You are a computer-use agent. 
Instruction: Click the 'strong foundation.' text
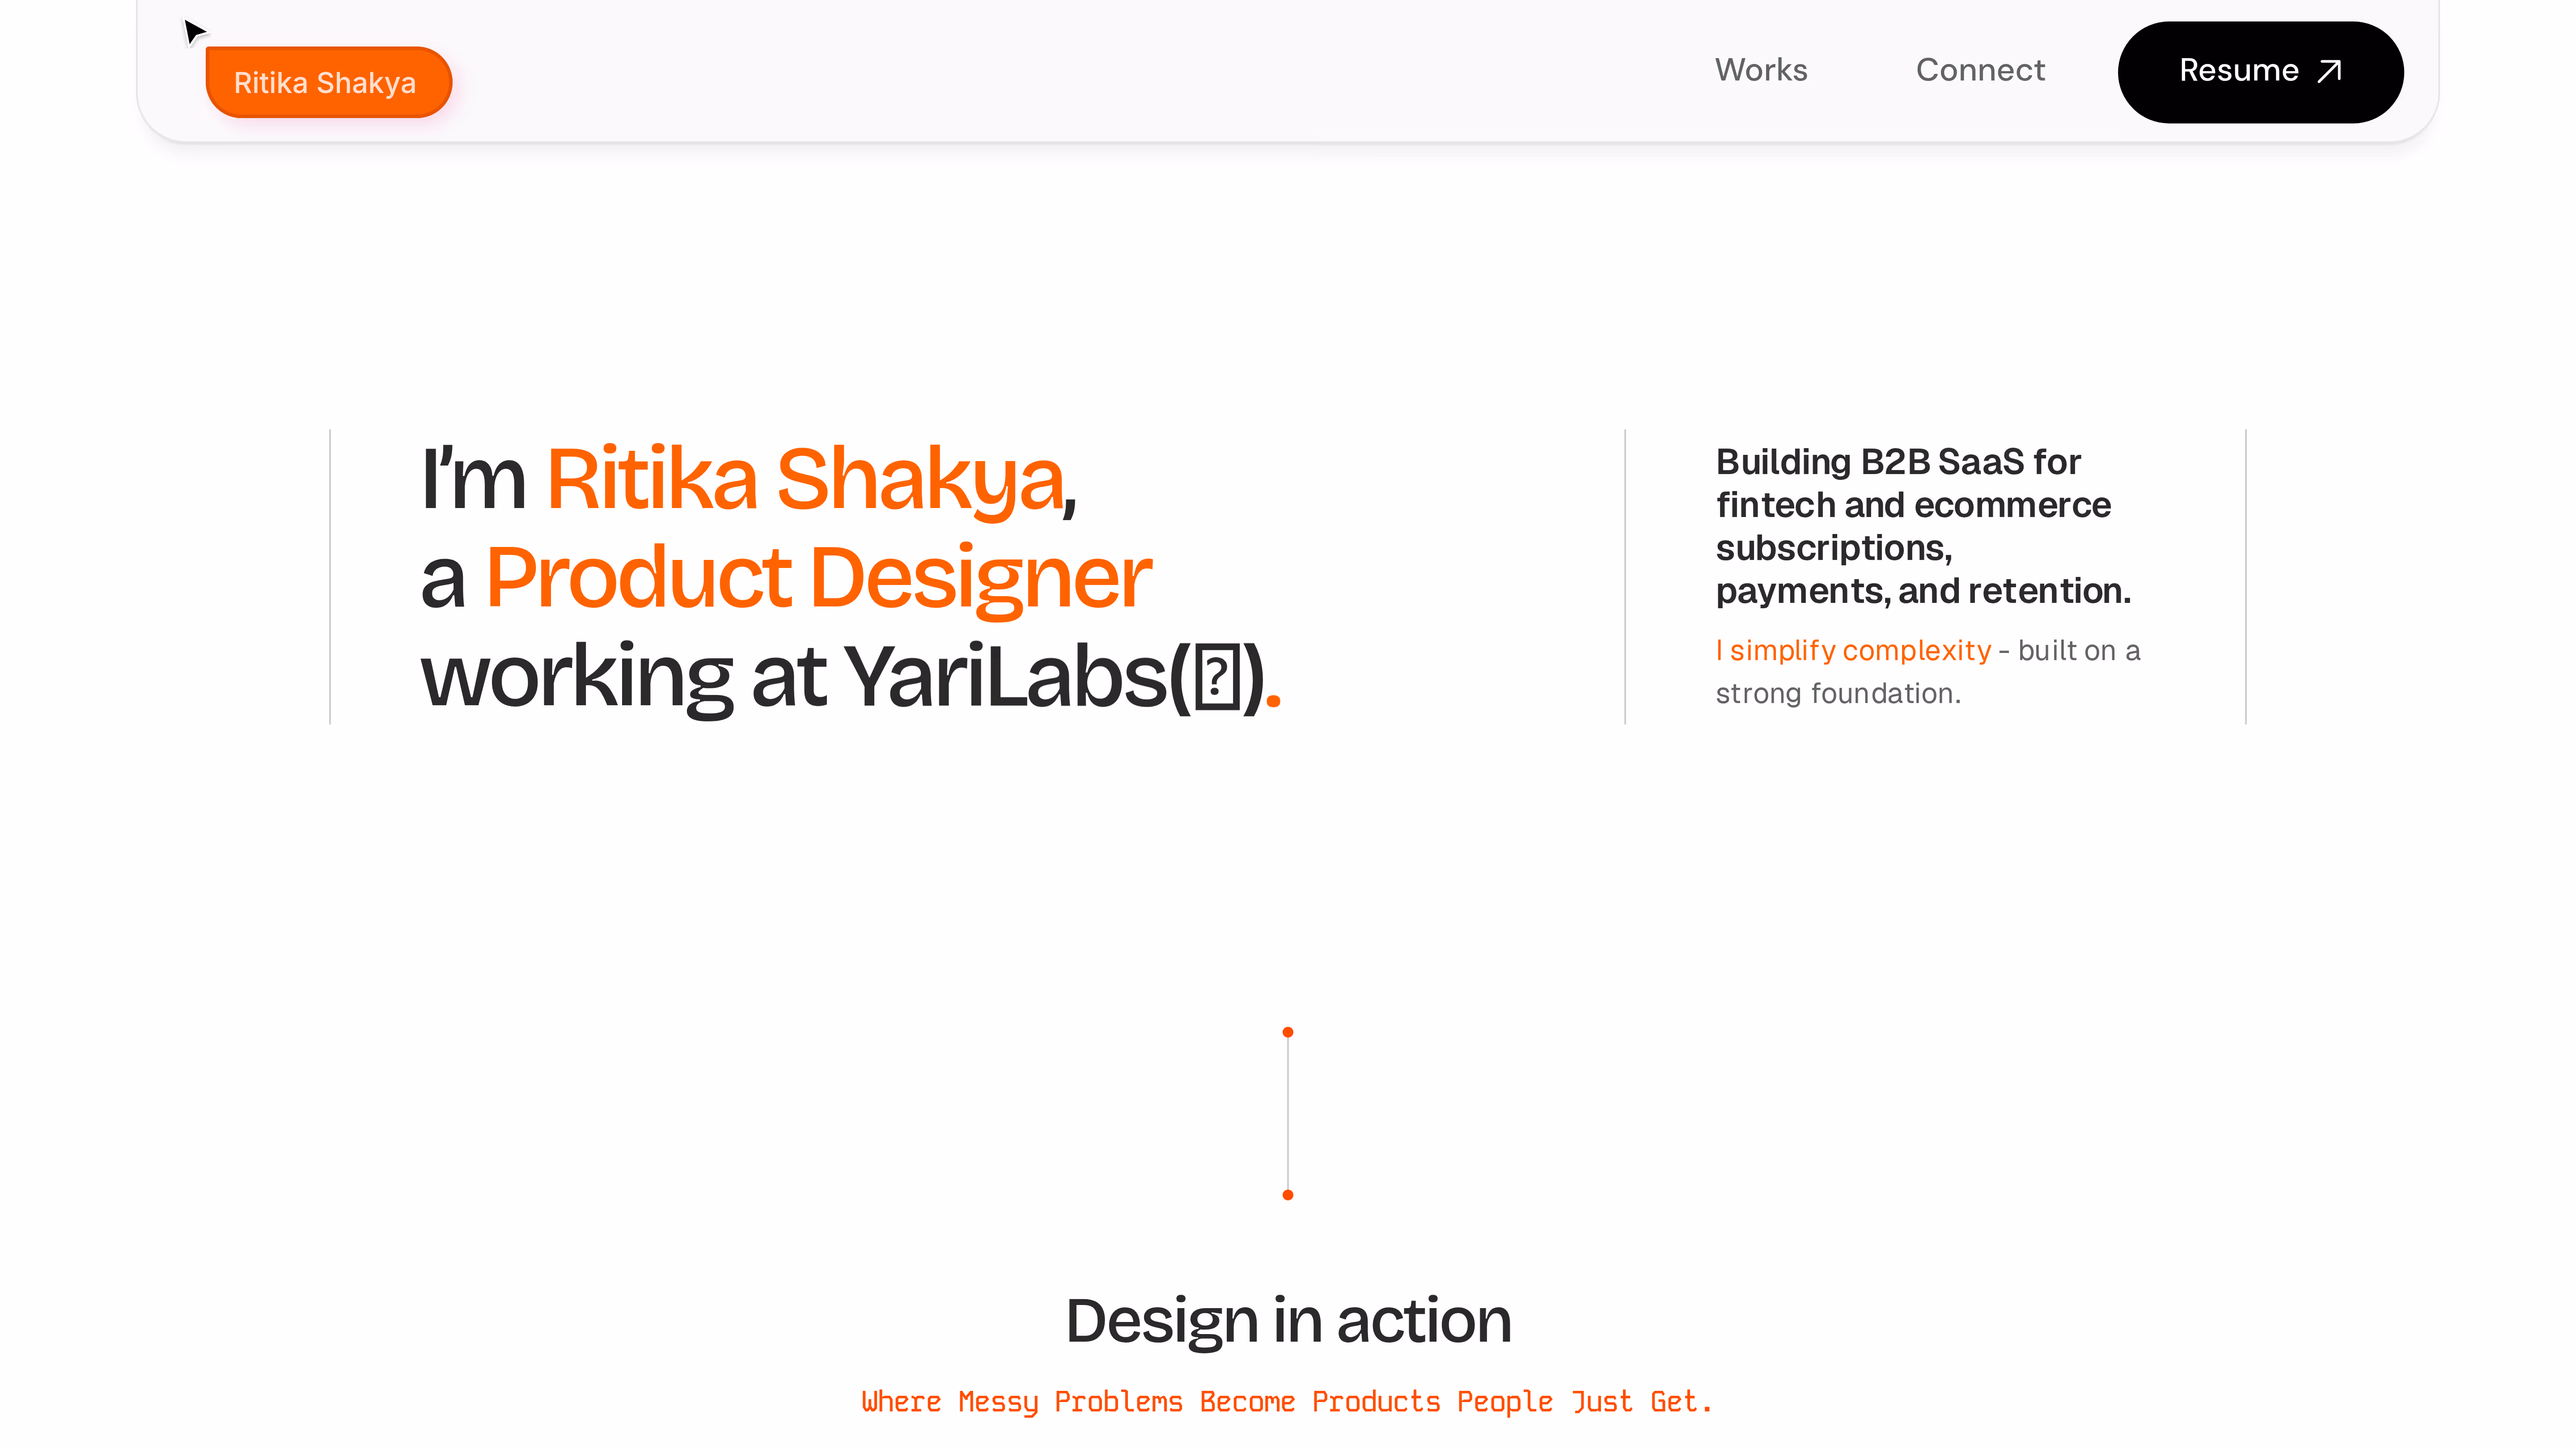[x=1838, y=693]
